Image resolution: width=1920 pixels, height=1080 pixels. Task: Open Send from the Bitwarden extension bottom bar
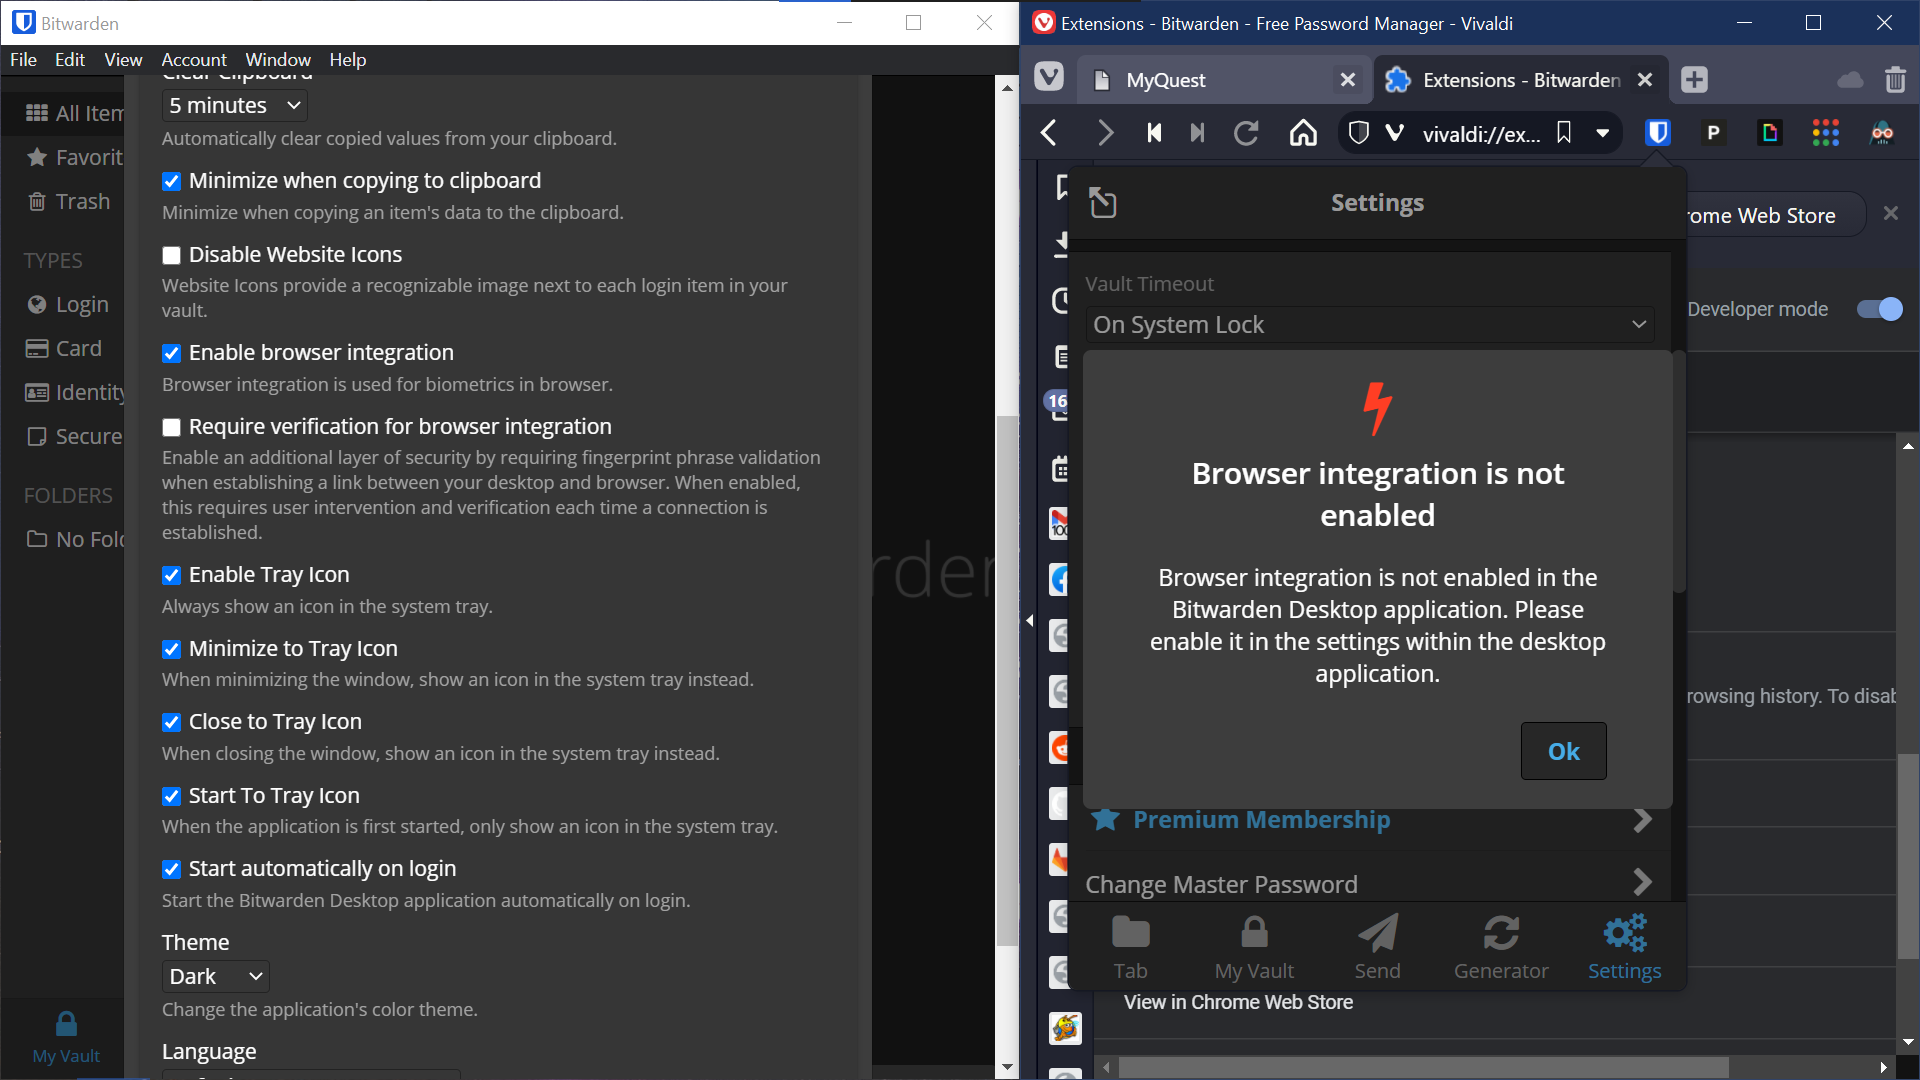(x=1377, y=945)
